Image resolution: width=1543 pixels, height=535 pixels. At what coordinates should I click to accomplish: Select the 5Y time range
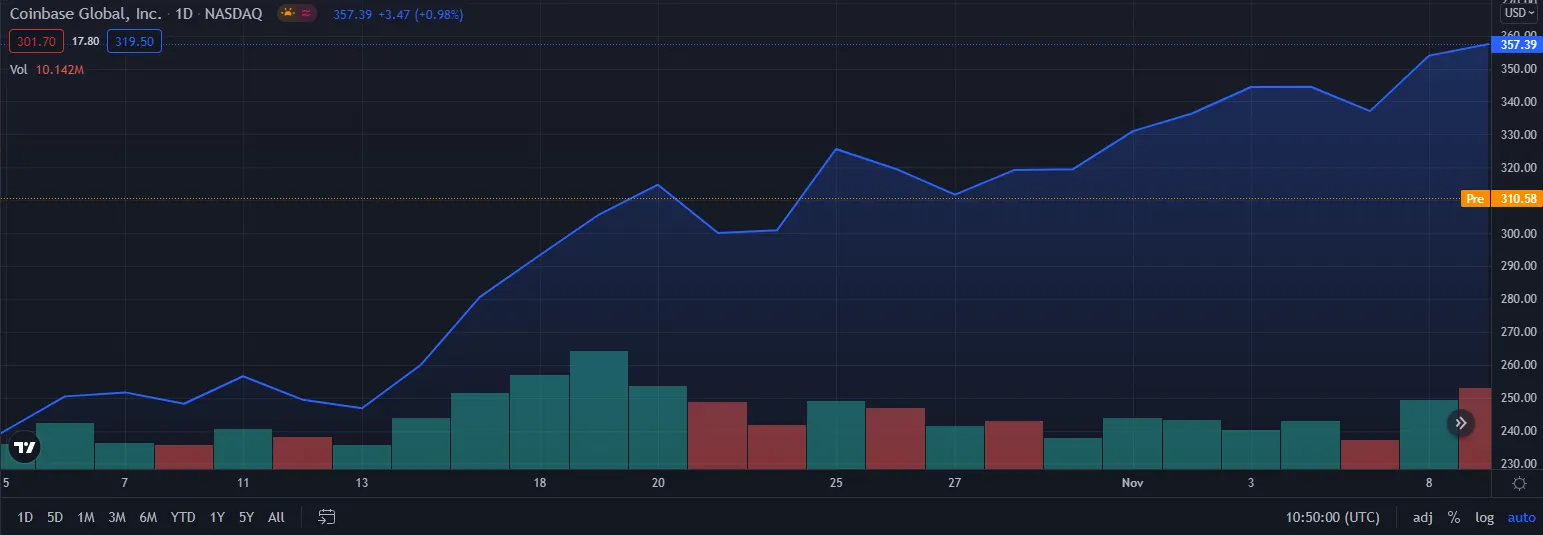[246, 517]
